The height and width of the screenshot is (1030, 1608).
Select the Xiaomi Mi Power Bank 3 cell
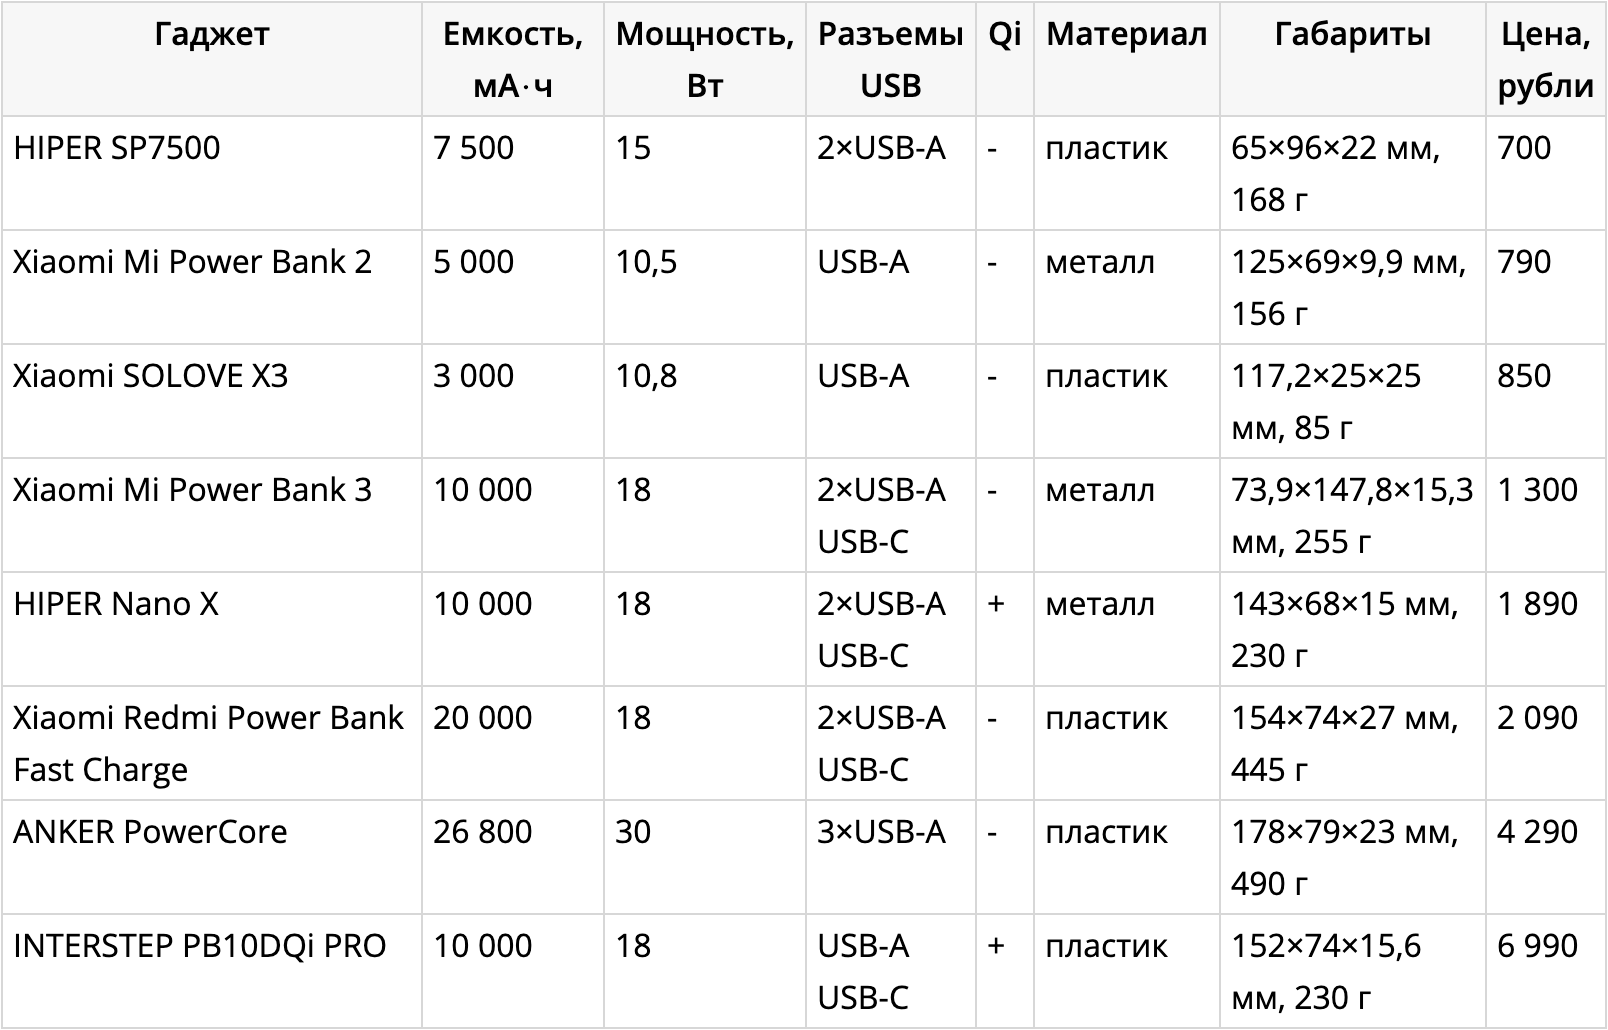coord(212,515)
